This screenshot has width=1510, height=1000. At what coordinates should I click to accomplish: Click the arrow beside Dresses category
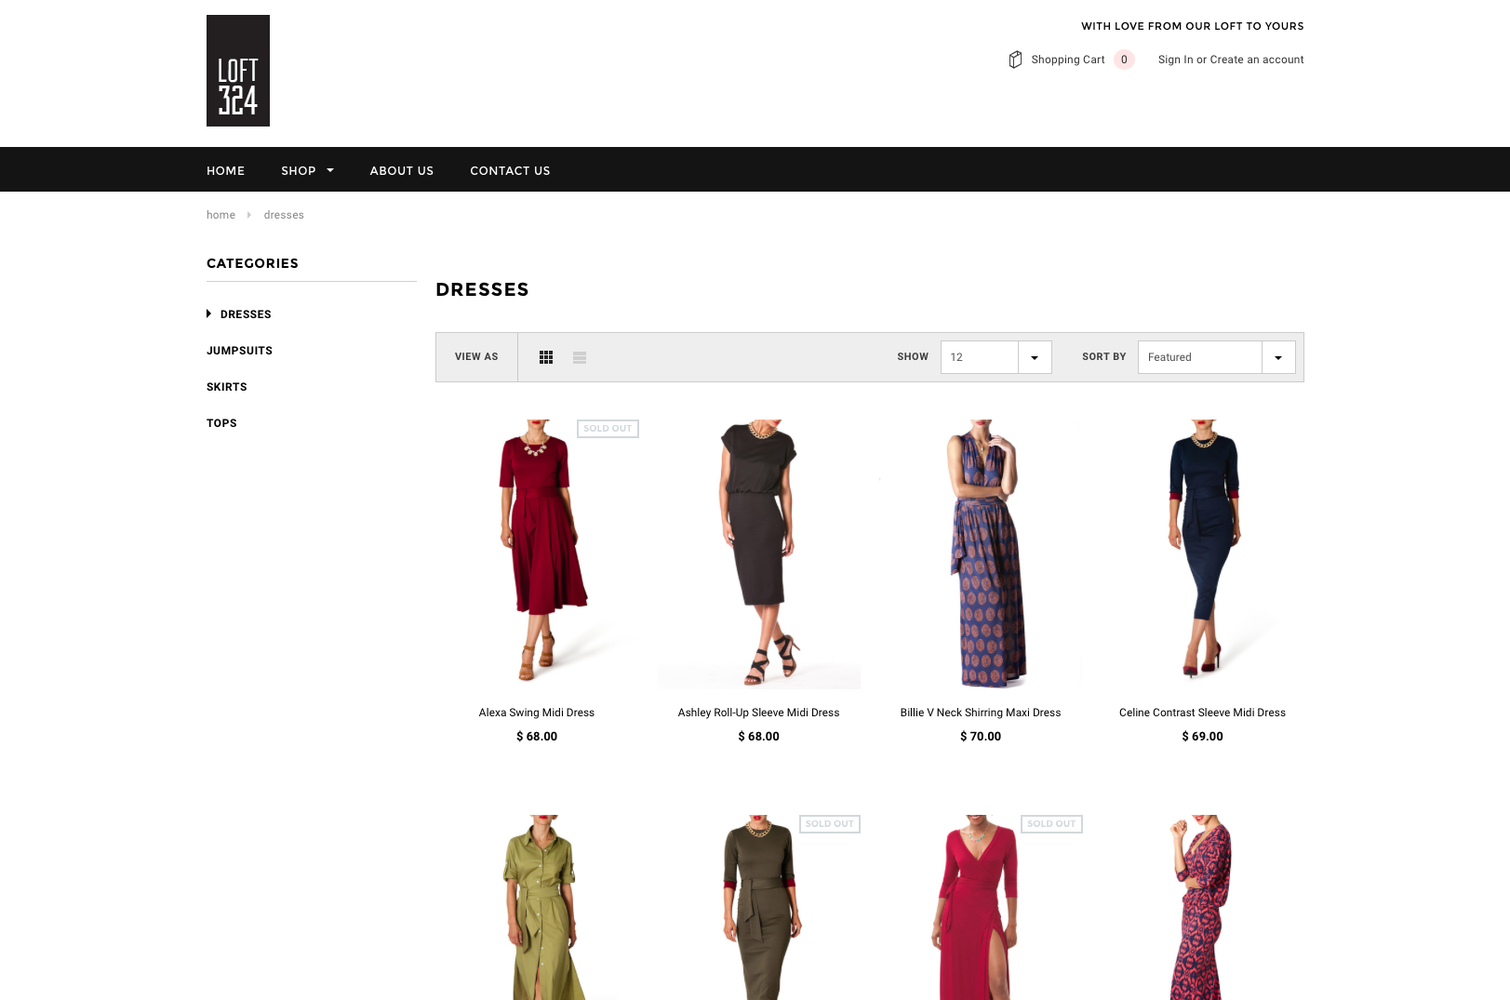[209, 314]
